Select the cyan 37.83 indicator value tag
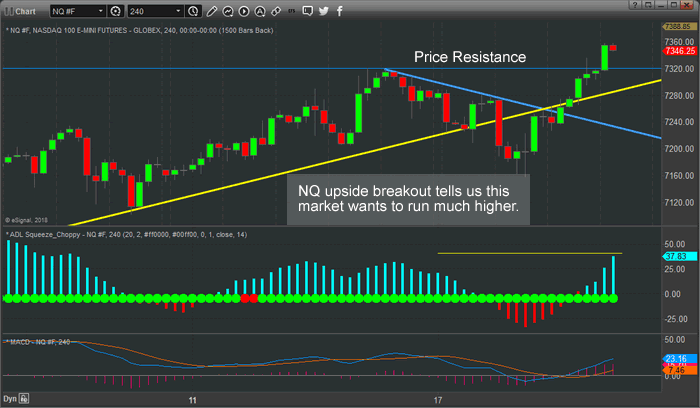This screenshot has height=408, width=700. 680,256
